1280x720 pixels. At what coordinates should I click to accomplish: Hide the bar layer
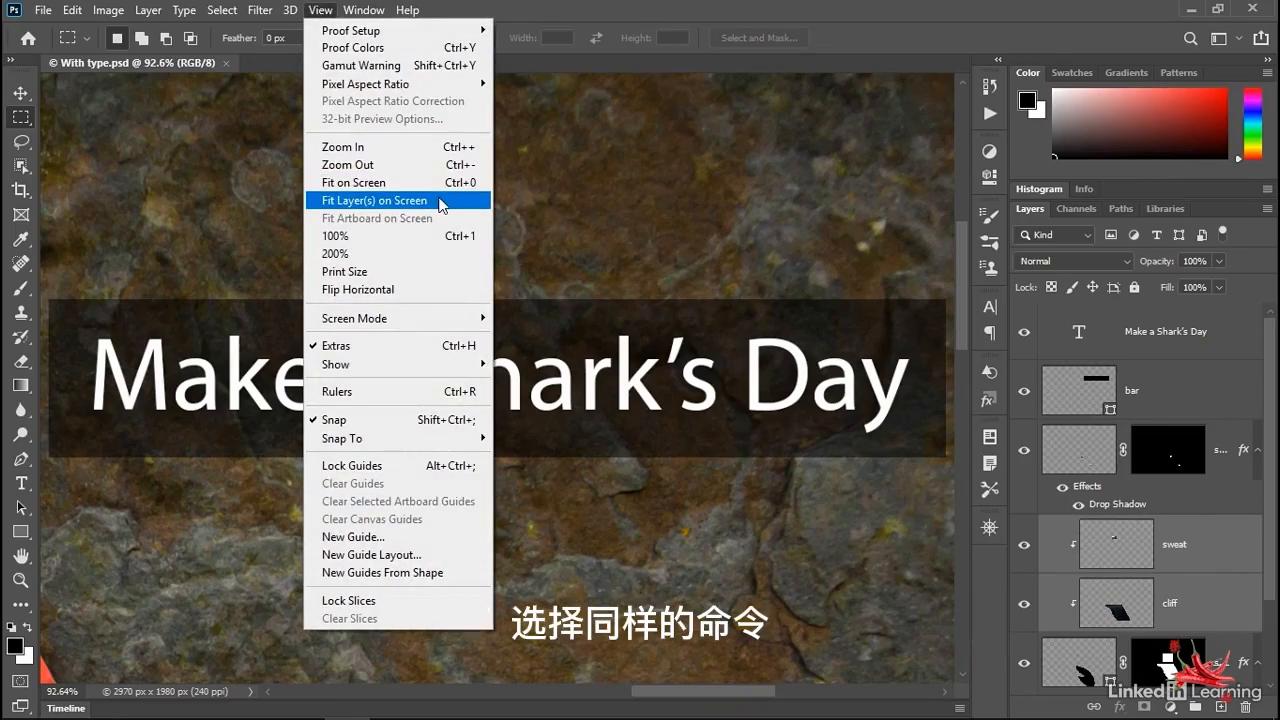tap(1024, 391)
